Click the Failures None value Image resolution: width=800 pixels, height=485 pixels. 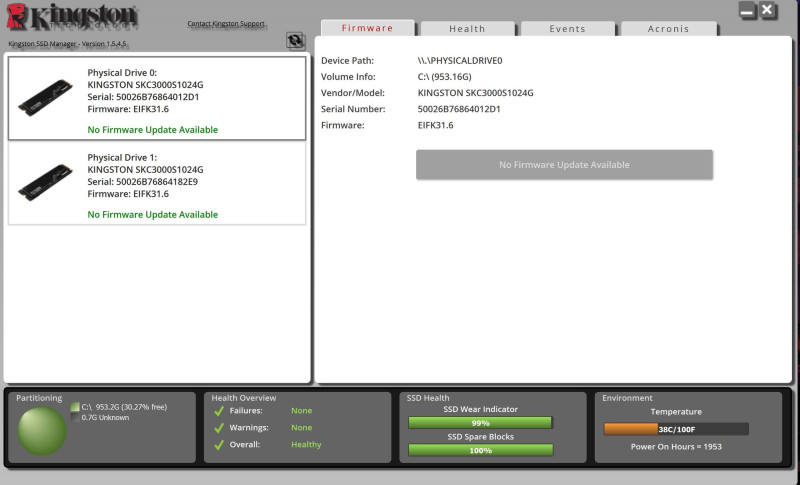tap(302, 411)
